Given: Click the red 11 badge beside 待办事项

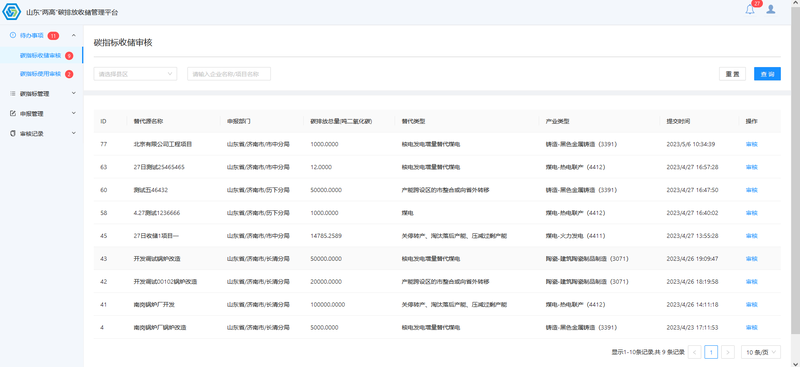Looking at the screenshot, I should [x=53, y=36].
